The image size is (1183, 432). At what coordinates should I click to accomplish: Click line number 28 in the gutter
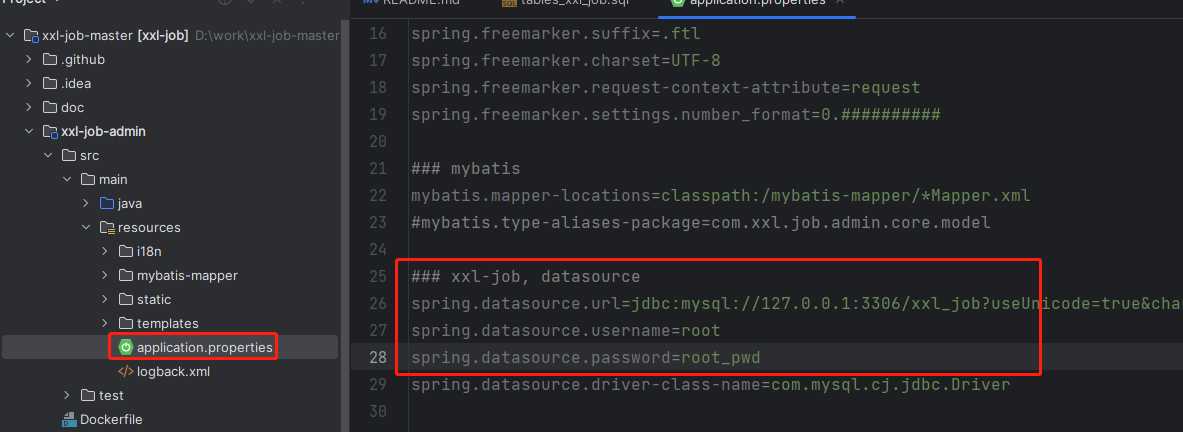377,357
